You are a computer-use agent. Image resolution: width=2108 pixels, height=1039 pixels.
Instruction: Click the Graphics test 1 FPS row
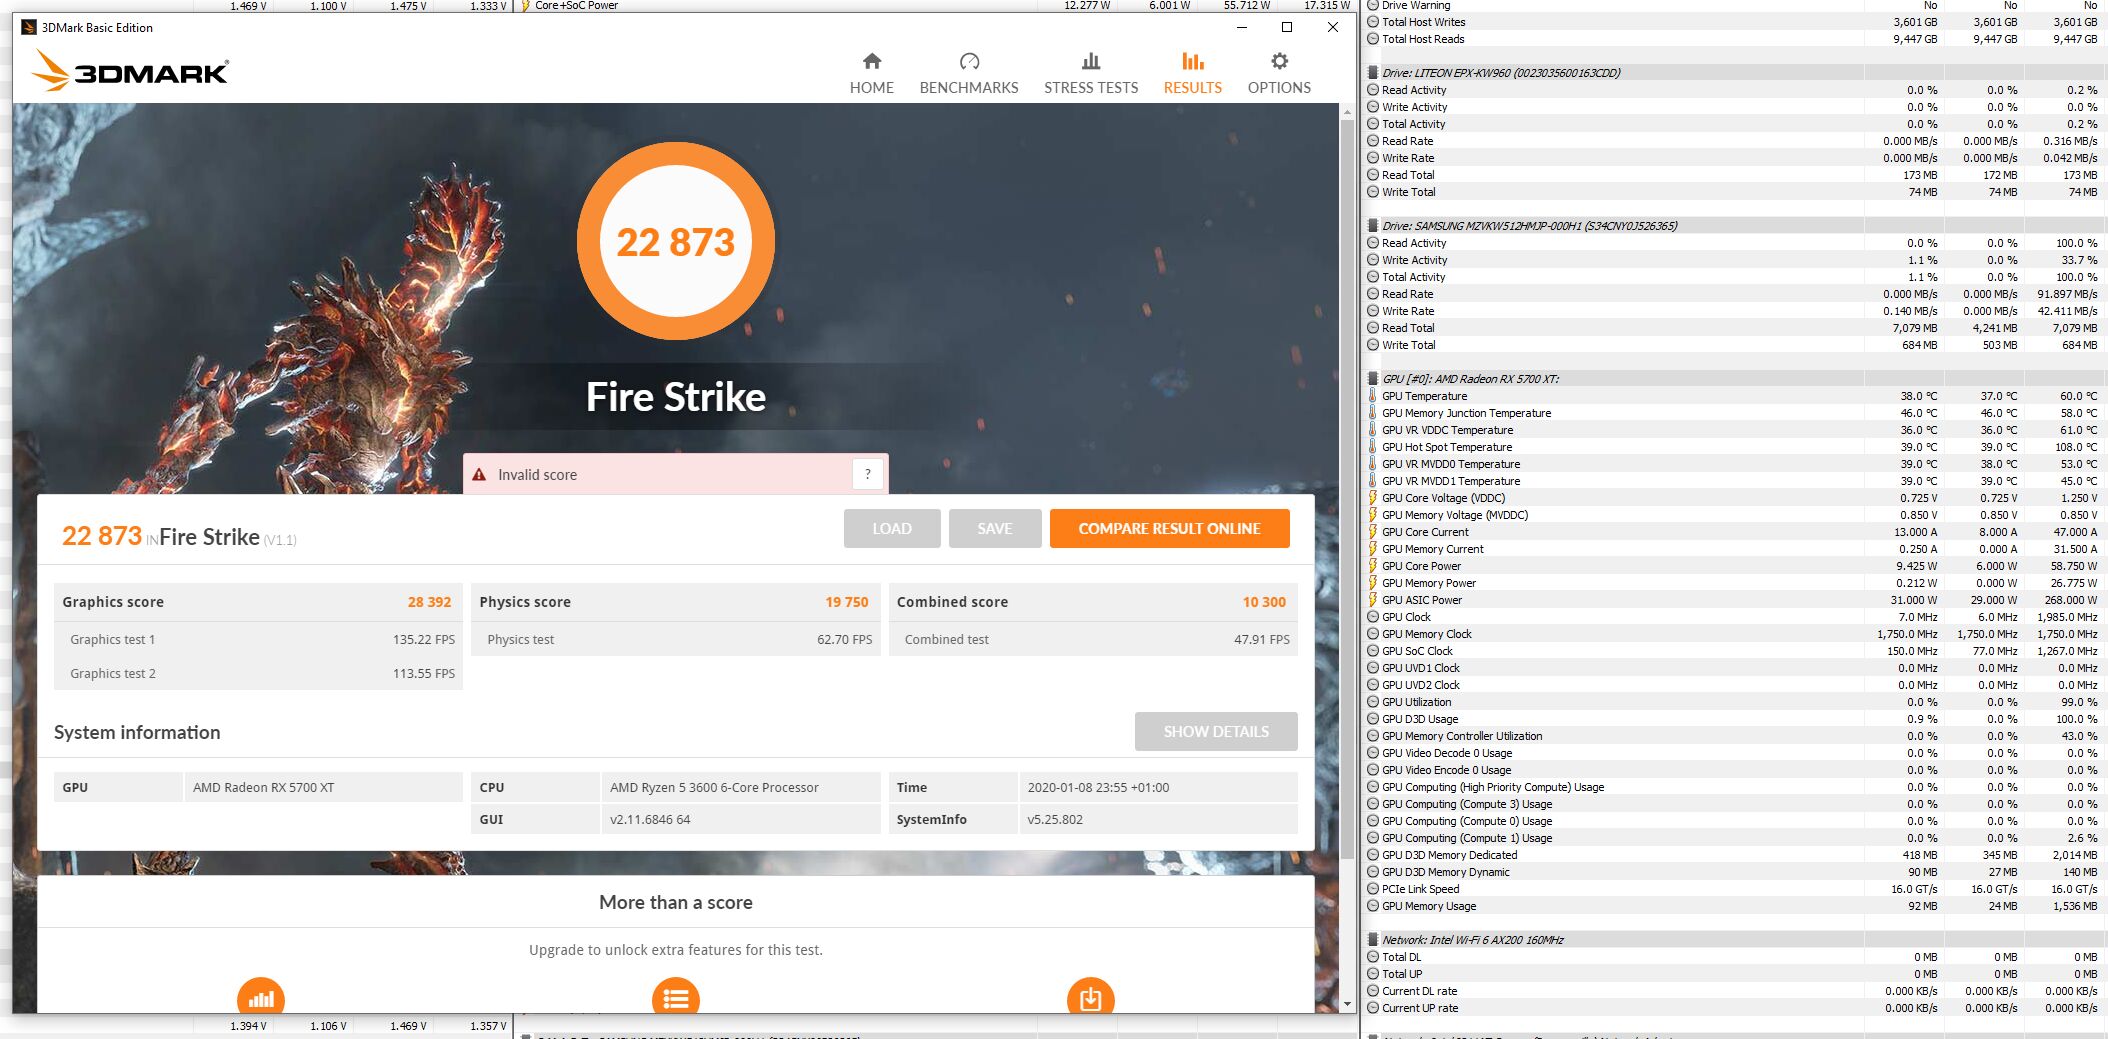(258, 639)
